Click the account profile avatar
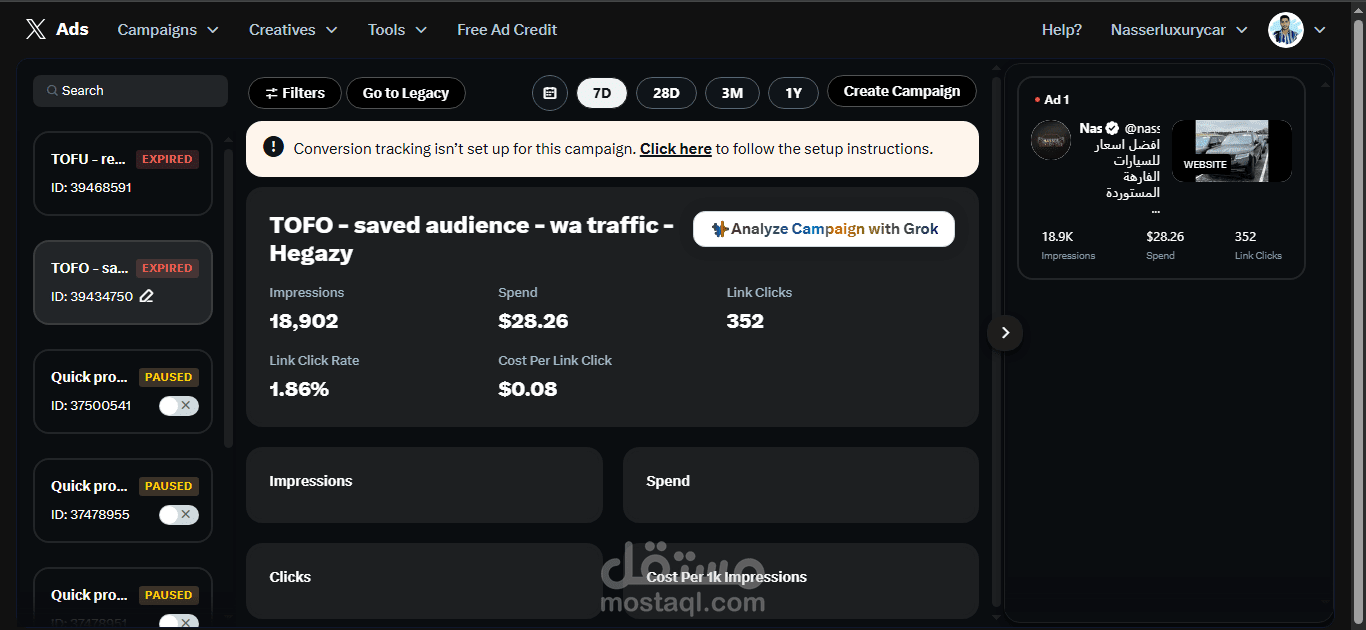 tap(1286, 30)
